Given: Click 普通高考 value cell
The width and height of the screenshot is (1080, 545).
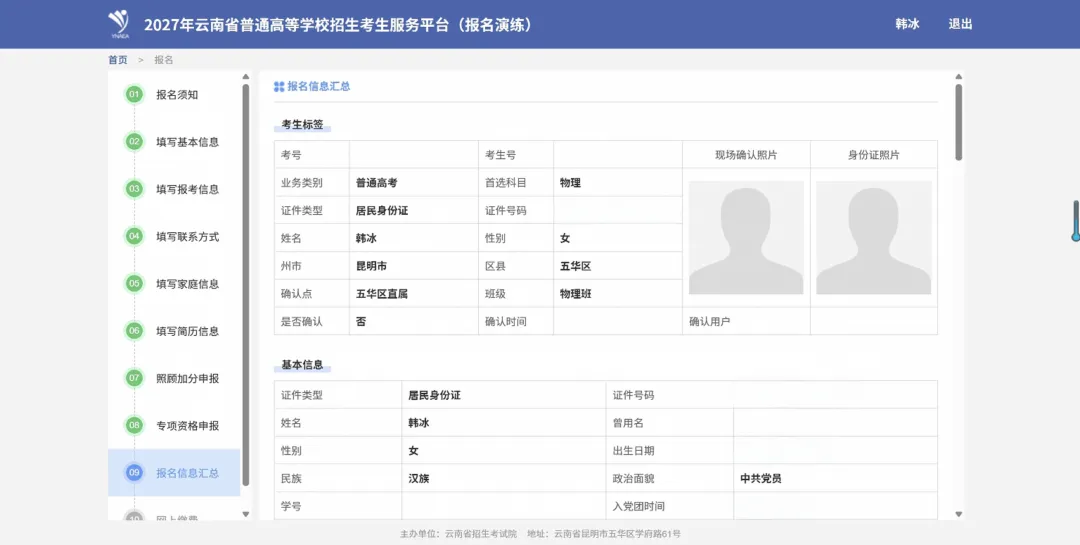Looking at the screenshot, I should tap(414, 183).
